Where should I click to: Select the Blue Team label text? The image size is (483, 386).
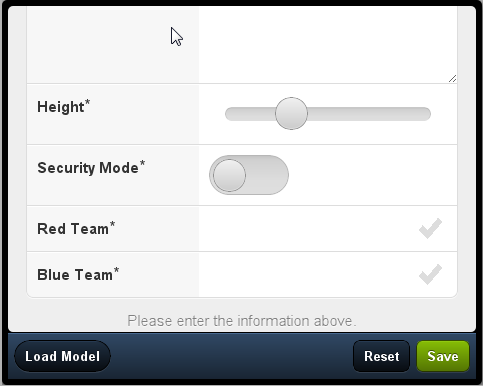(x=78, y=275)
